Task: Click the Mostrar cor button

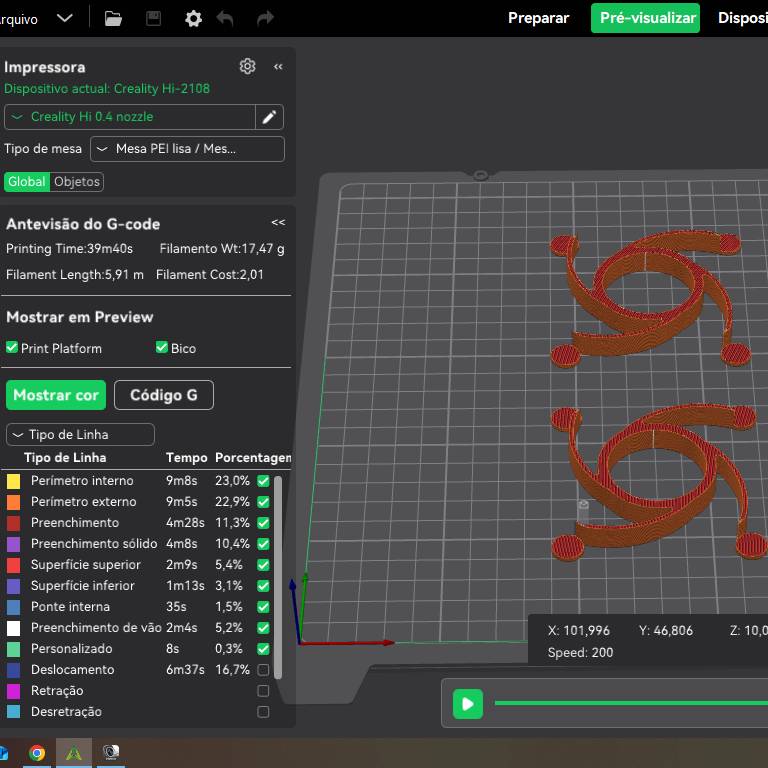Action: pos(56,395)
